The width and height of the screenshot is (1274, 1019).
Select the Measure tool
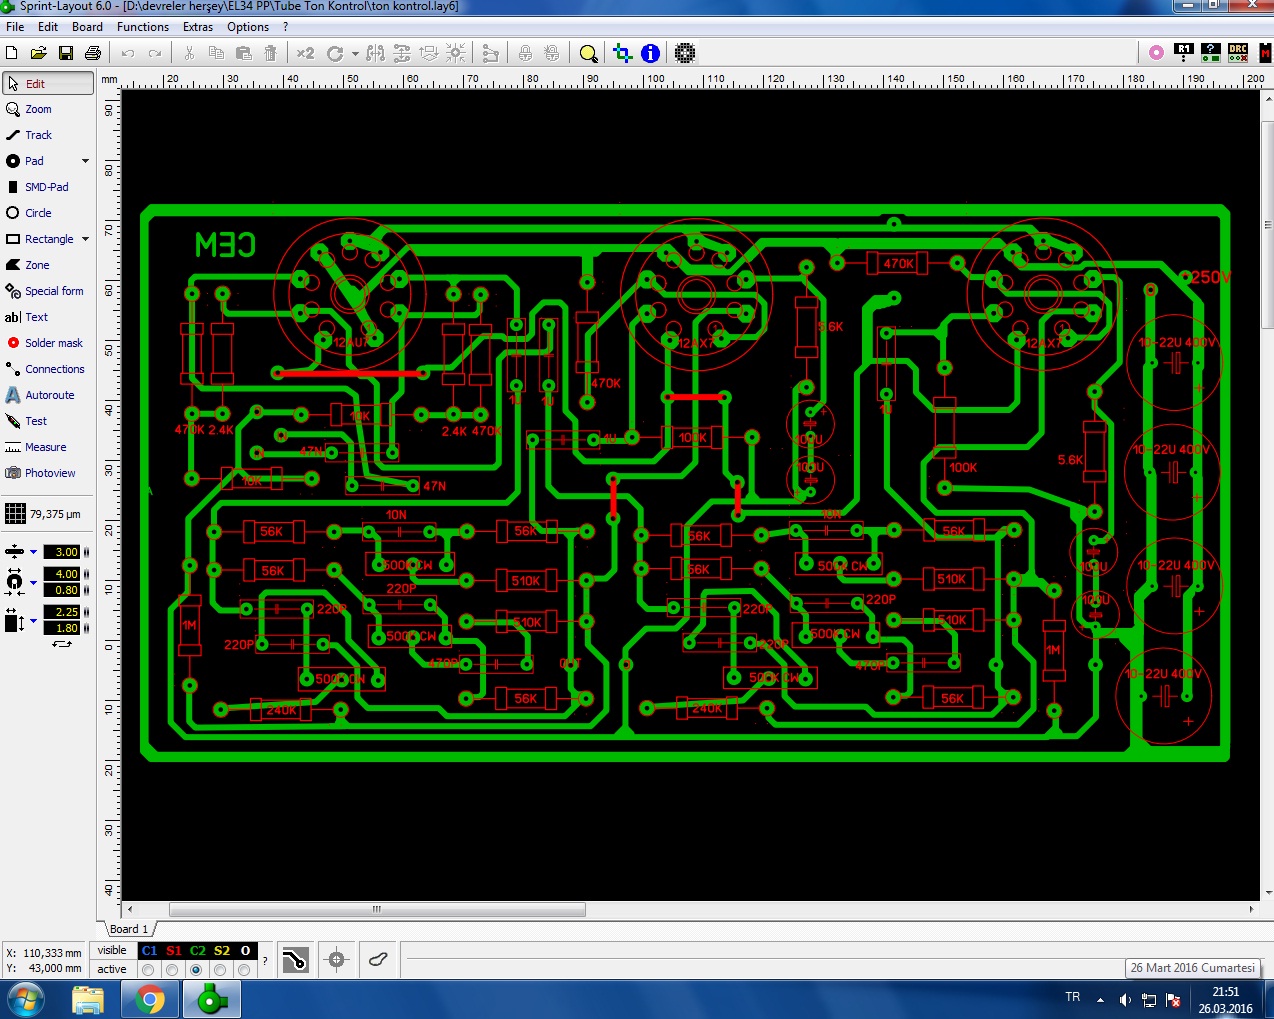45,447
